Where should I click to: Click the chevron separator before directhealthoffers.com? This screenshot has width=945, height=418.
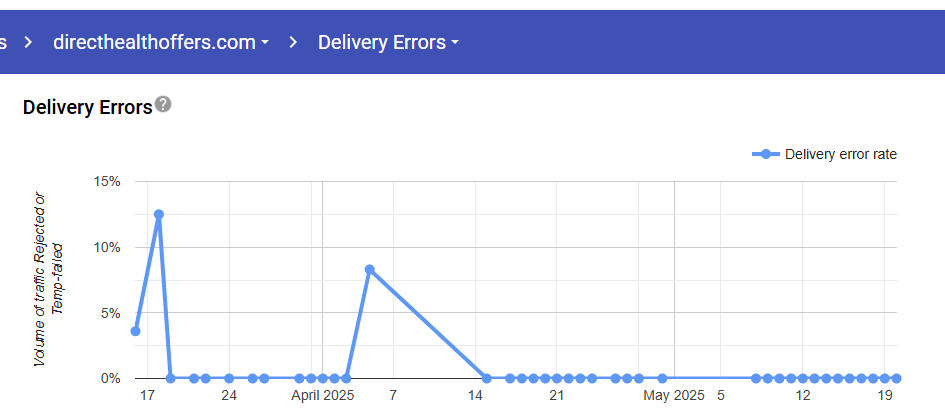pyautogui.click(x=29, y=43)
